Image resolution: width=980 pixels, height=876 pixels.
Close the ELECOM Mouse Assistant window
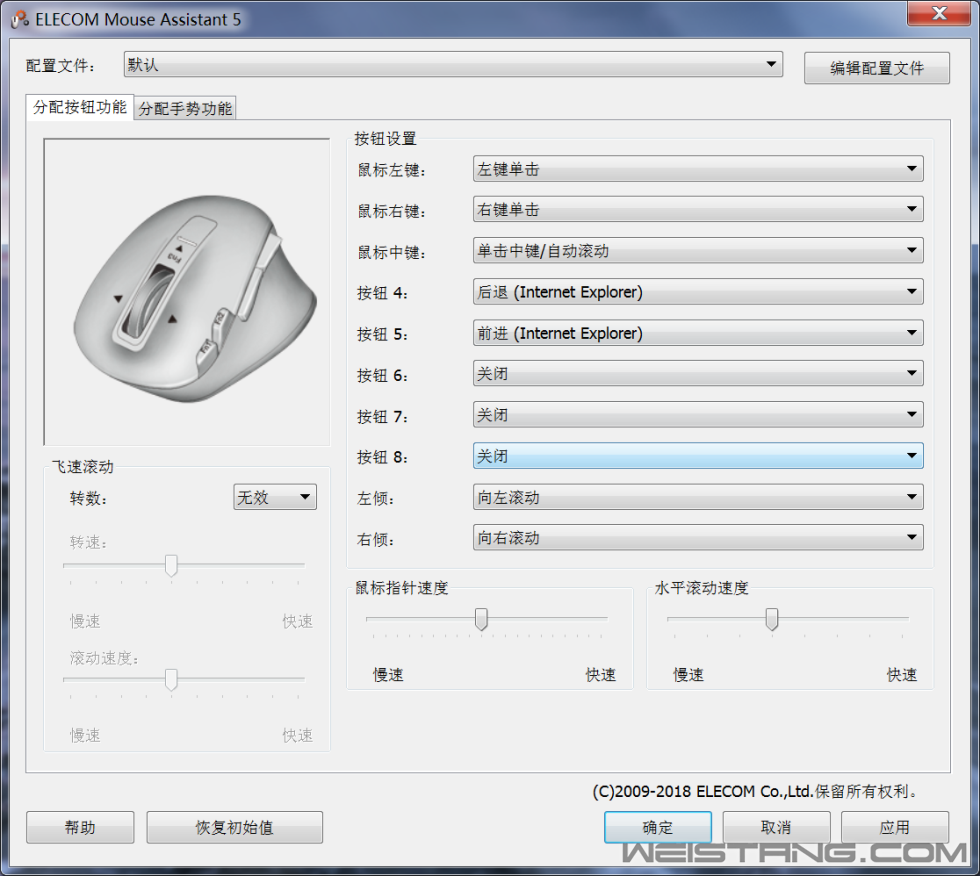[x=939, y=13]
